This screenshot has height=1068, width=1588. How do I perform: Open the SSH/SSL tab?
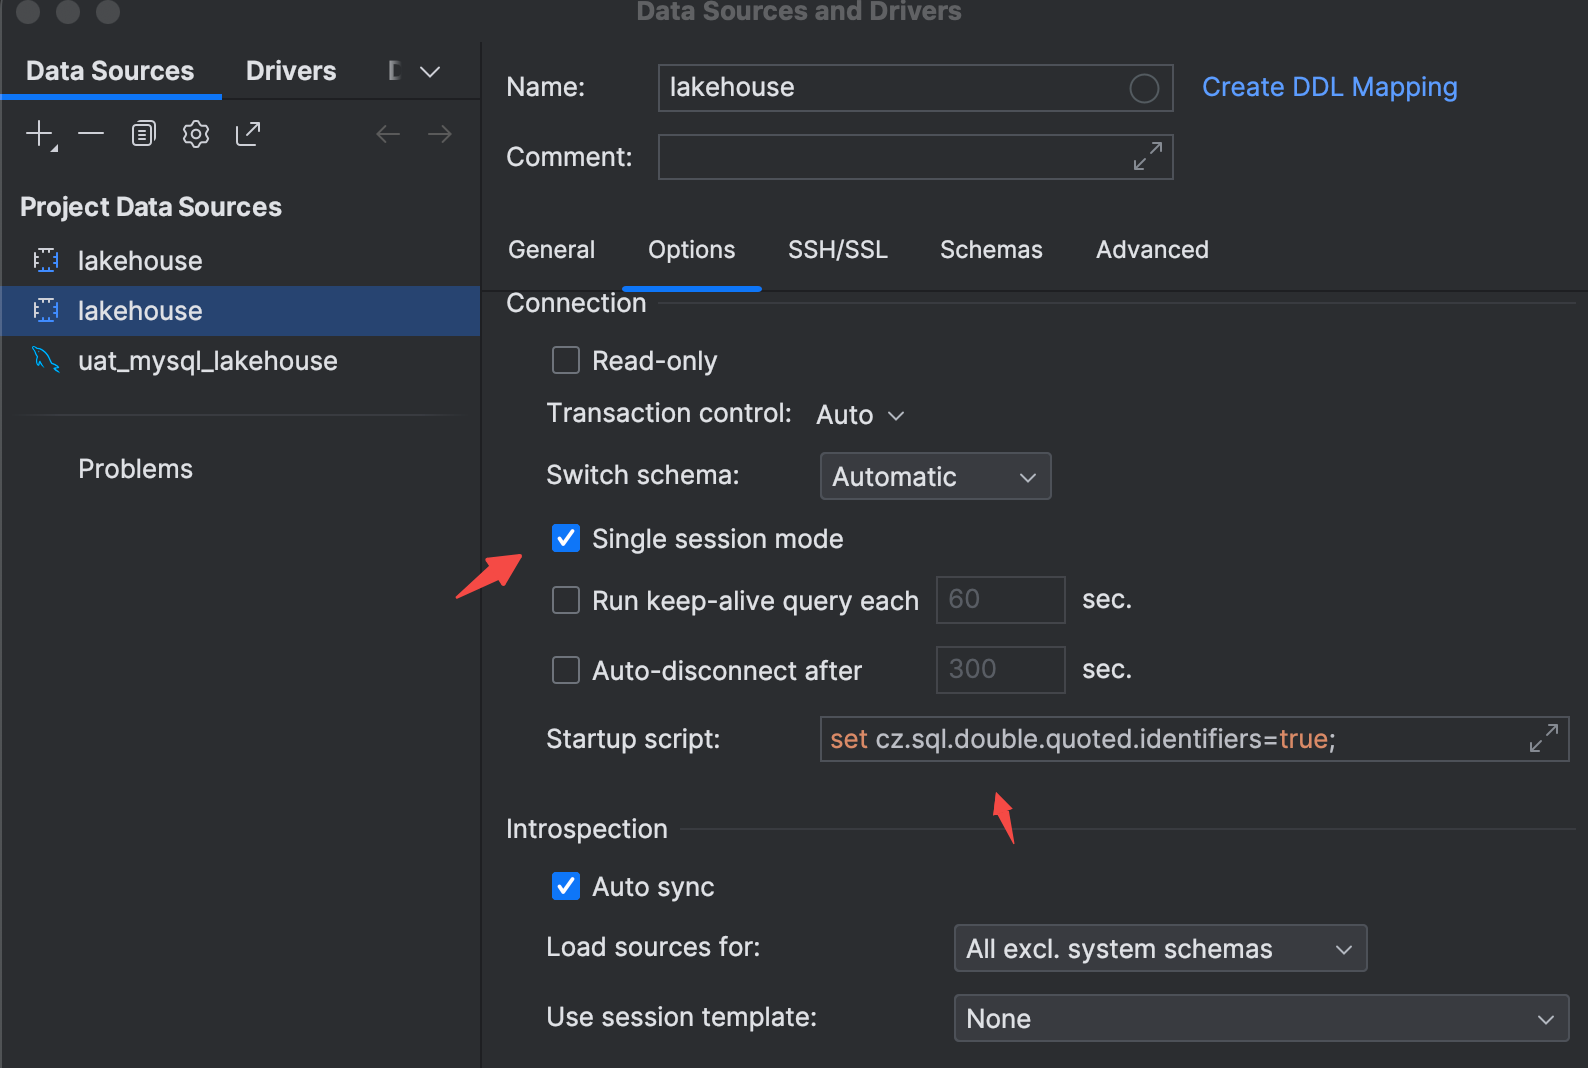pos(838,250)
